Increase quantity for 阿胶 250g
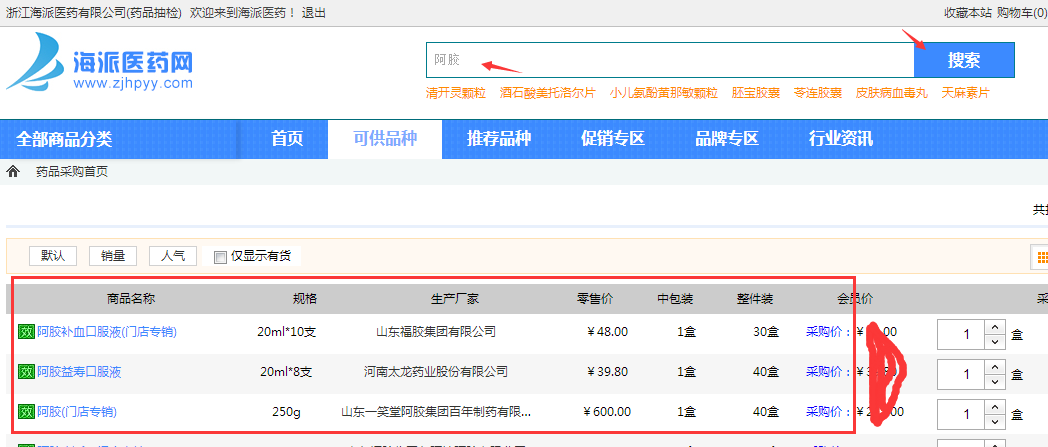This screenshot has width=1048, height=447. (995, 406)
